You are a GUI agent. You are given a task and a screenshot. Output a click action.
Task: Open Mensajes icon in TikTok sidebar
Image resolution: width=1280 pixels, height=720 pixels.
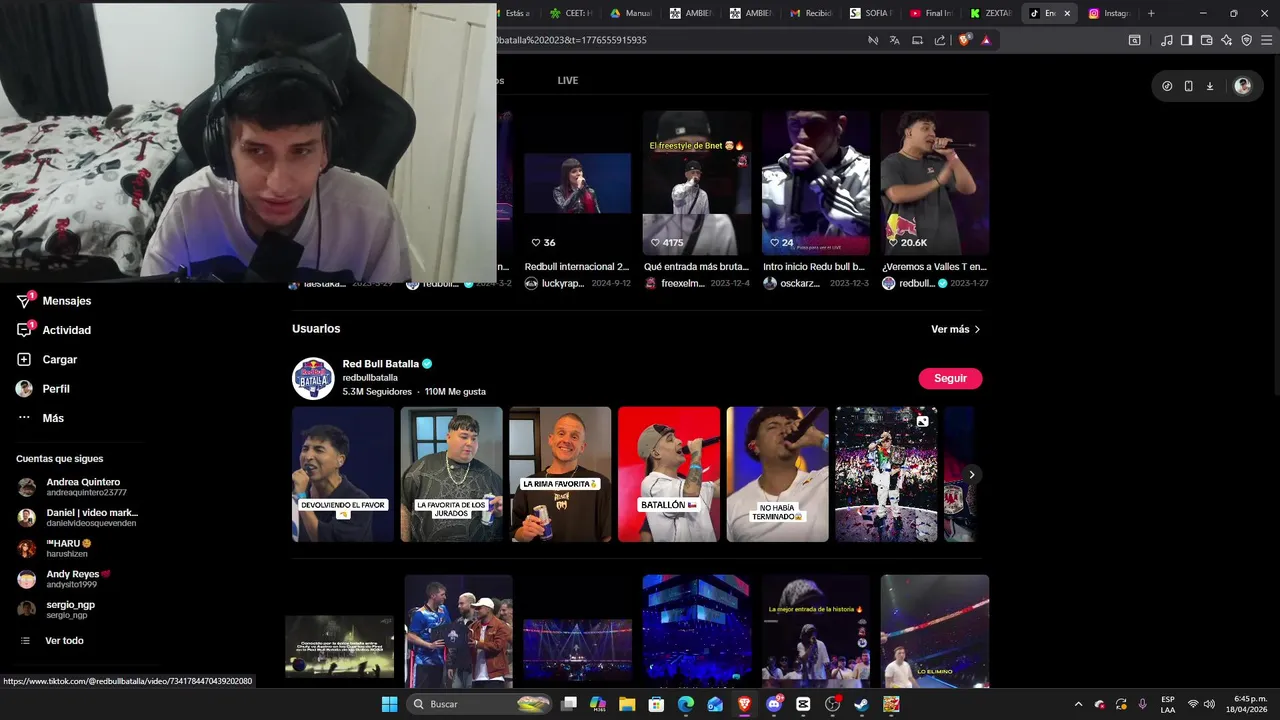pos(24,301)
